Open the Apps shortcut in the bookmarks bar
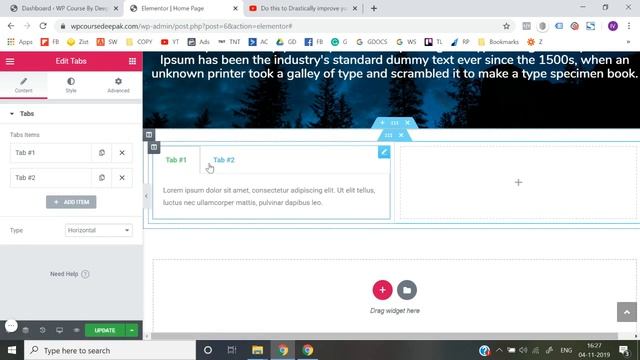This screenshot has height=360, width=640. tap(20, 42)
